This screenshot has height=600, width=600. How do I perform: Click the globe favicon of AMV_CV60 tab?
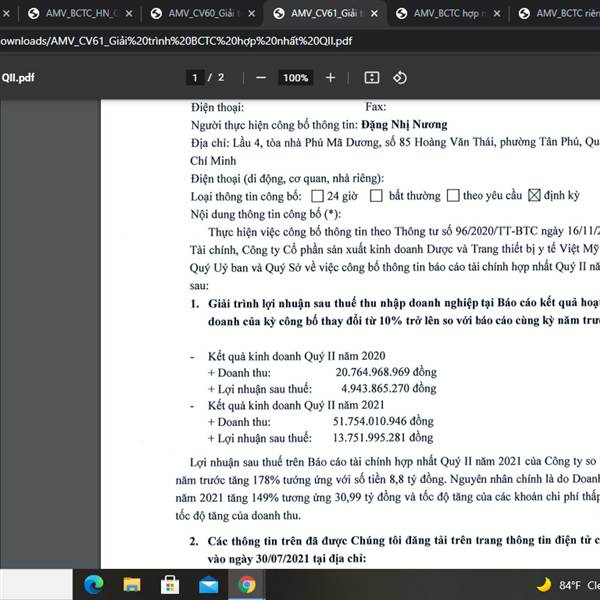156,13
